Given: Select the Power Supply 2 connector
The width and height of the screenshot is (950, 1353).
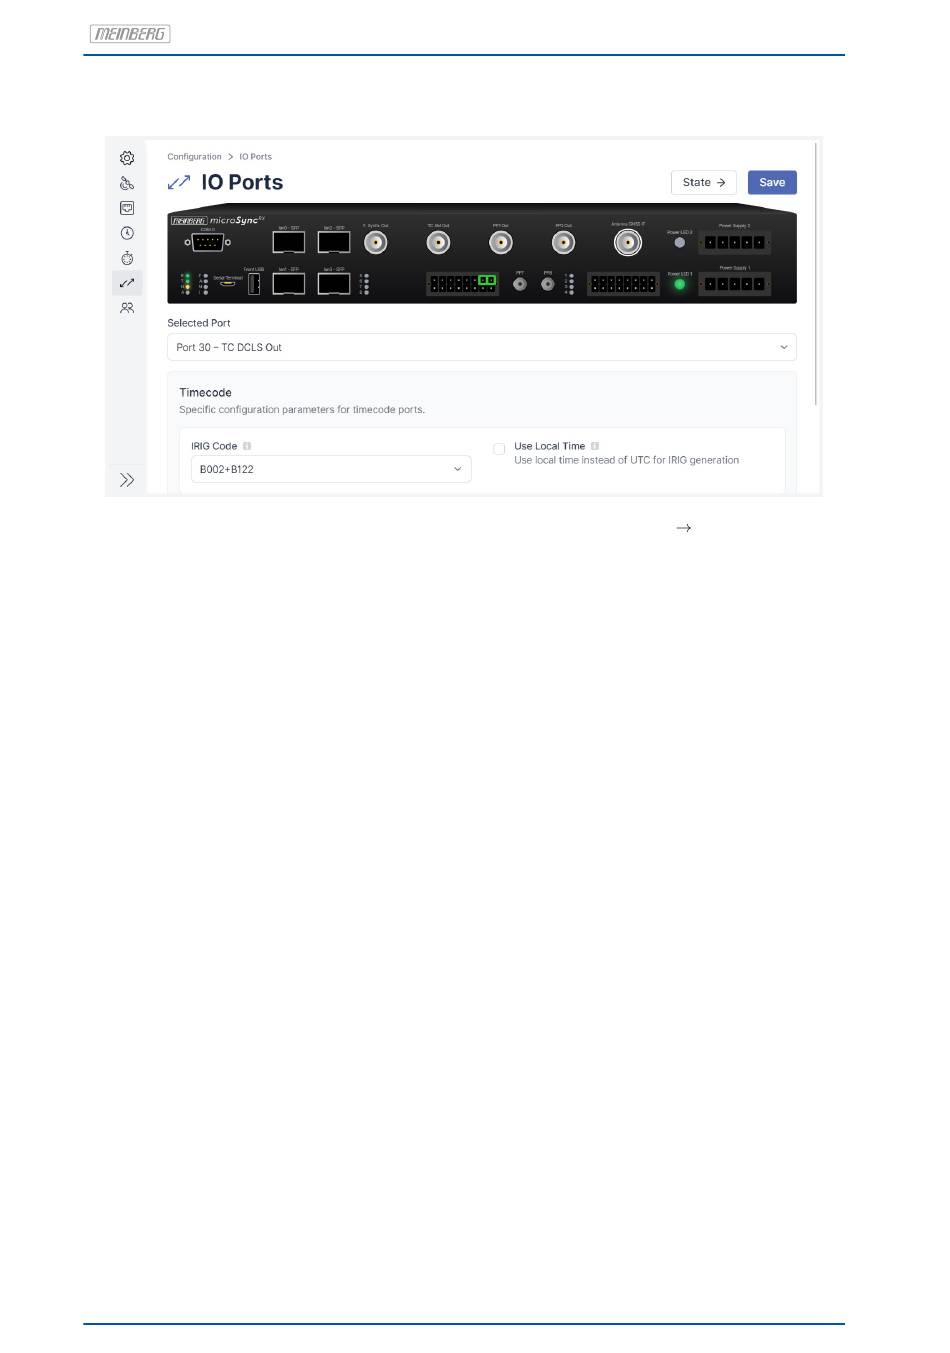Looking at the screenshot, I should [734, 243].
